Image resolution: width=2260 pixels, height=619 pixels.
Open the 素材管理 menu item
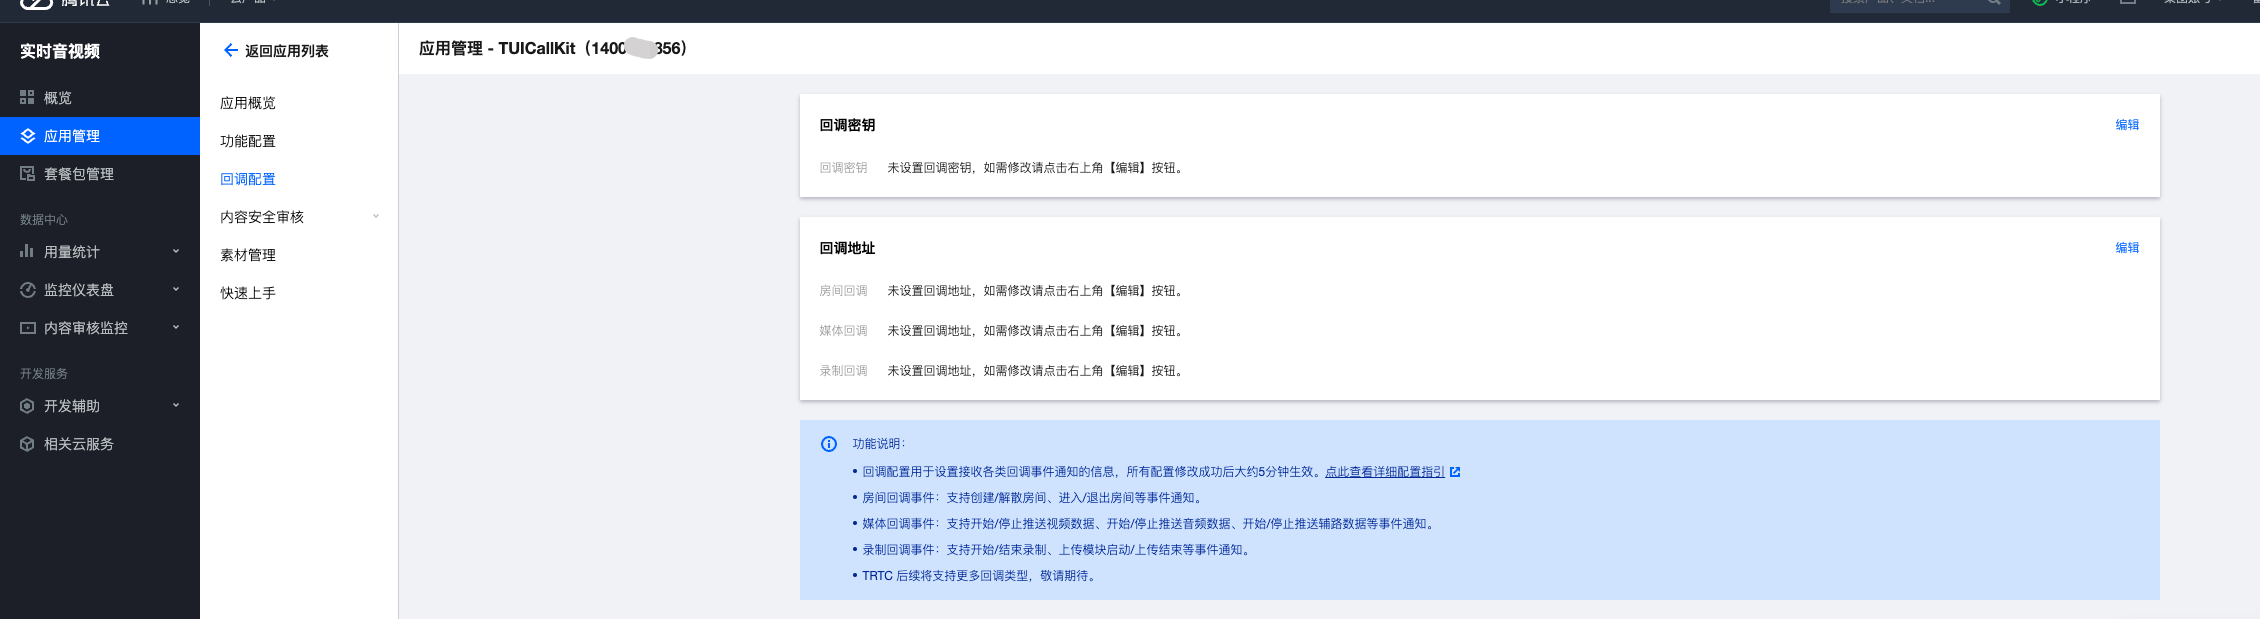248,255
